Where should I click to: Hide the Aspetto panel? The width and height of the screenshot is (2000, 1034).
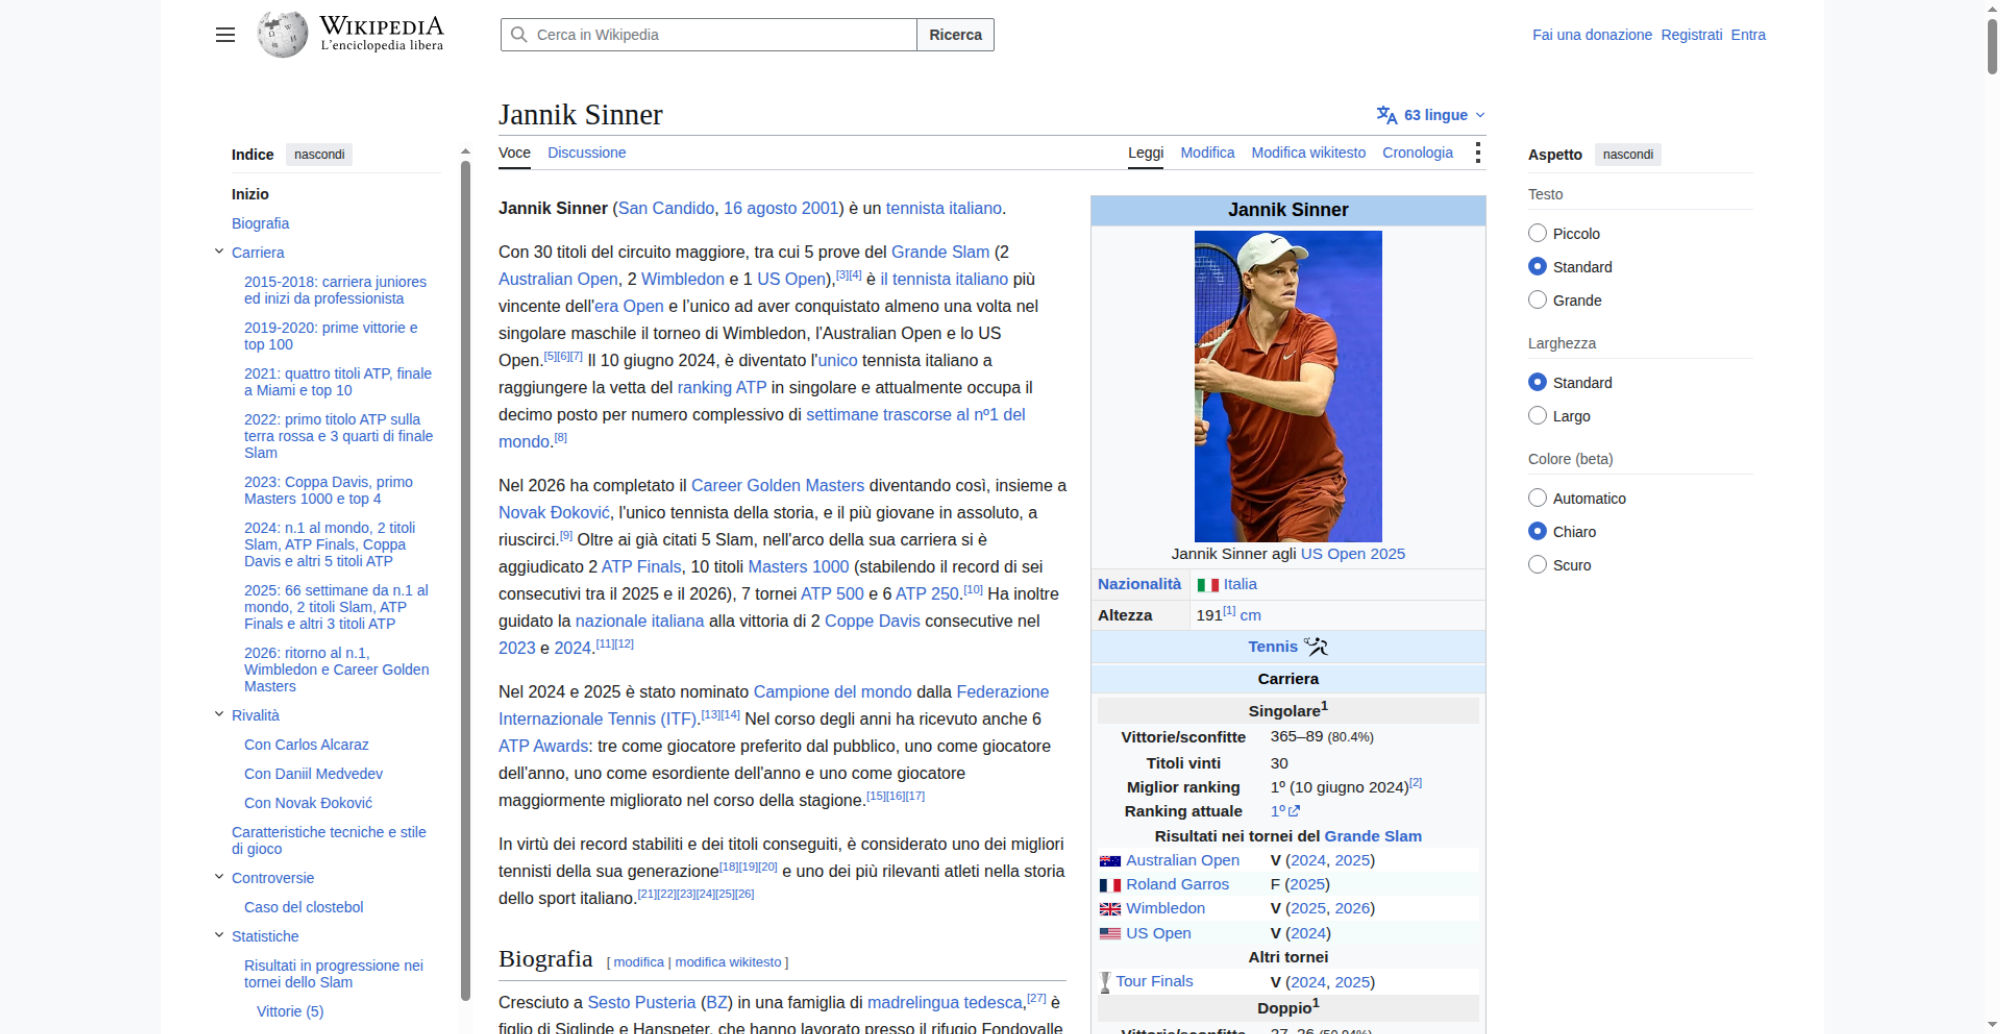coord(1628,154)
